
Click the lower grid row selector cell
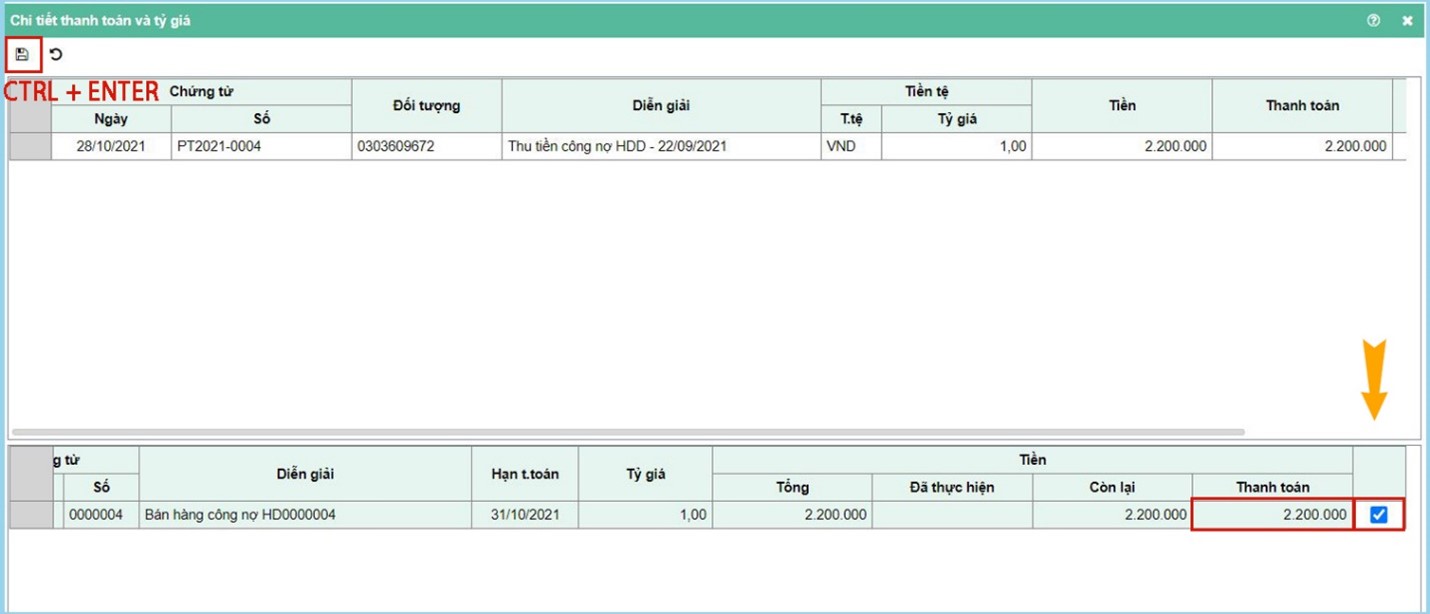[30, 515]
